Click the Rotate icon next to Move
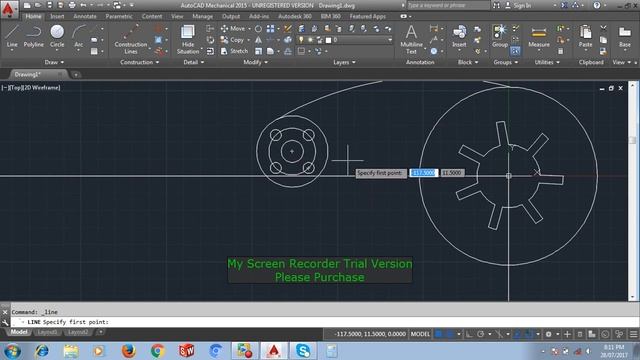This screenshot has width=640, height=360. click(258, 29)
